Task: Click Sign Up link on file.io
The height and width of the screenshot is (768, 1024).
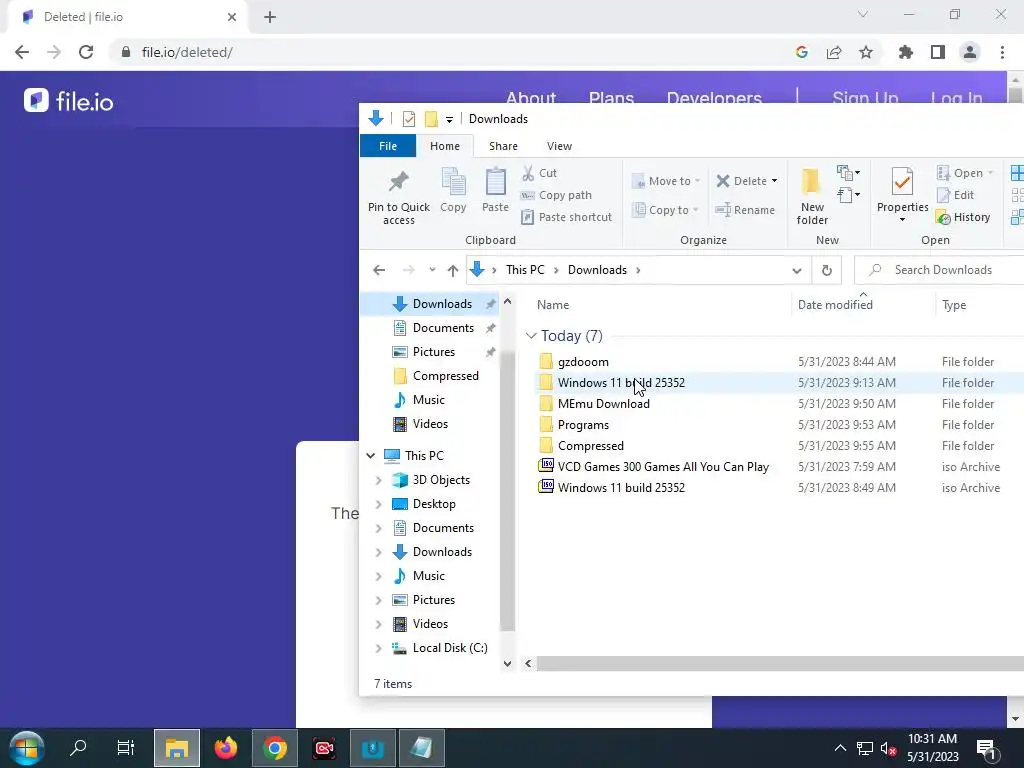Action: (865, 97)
